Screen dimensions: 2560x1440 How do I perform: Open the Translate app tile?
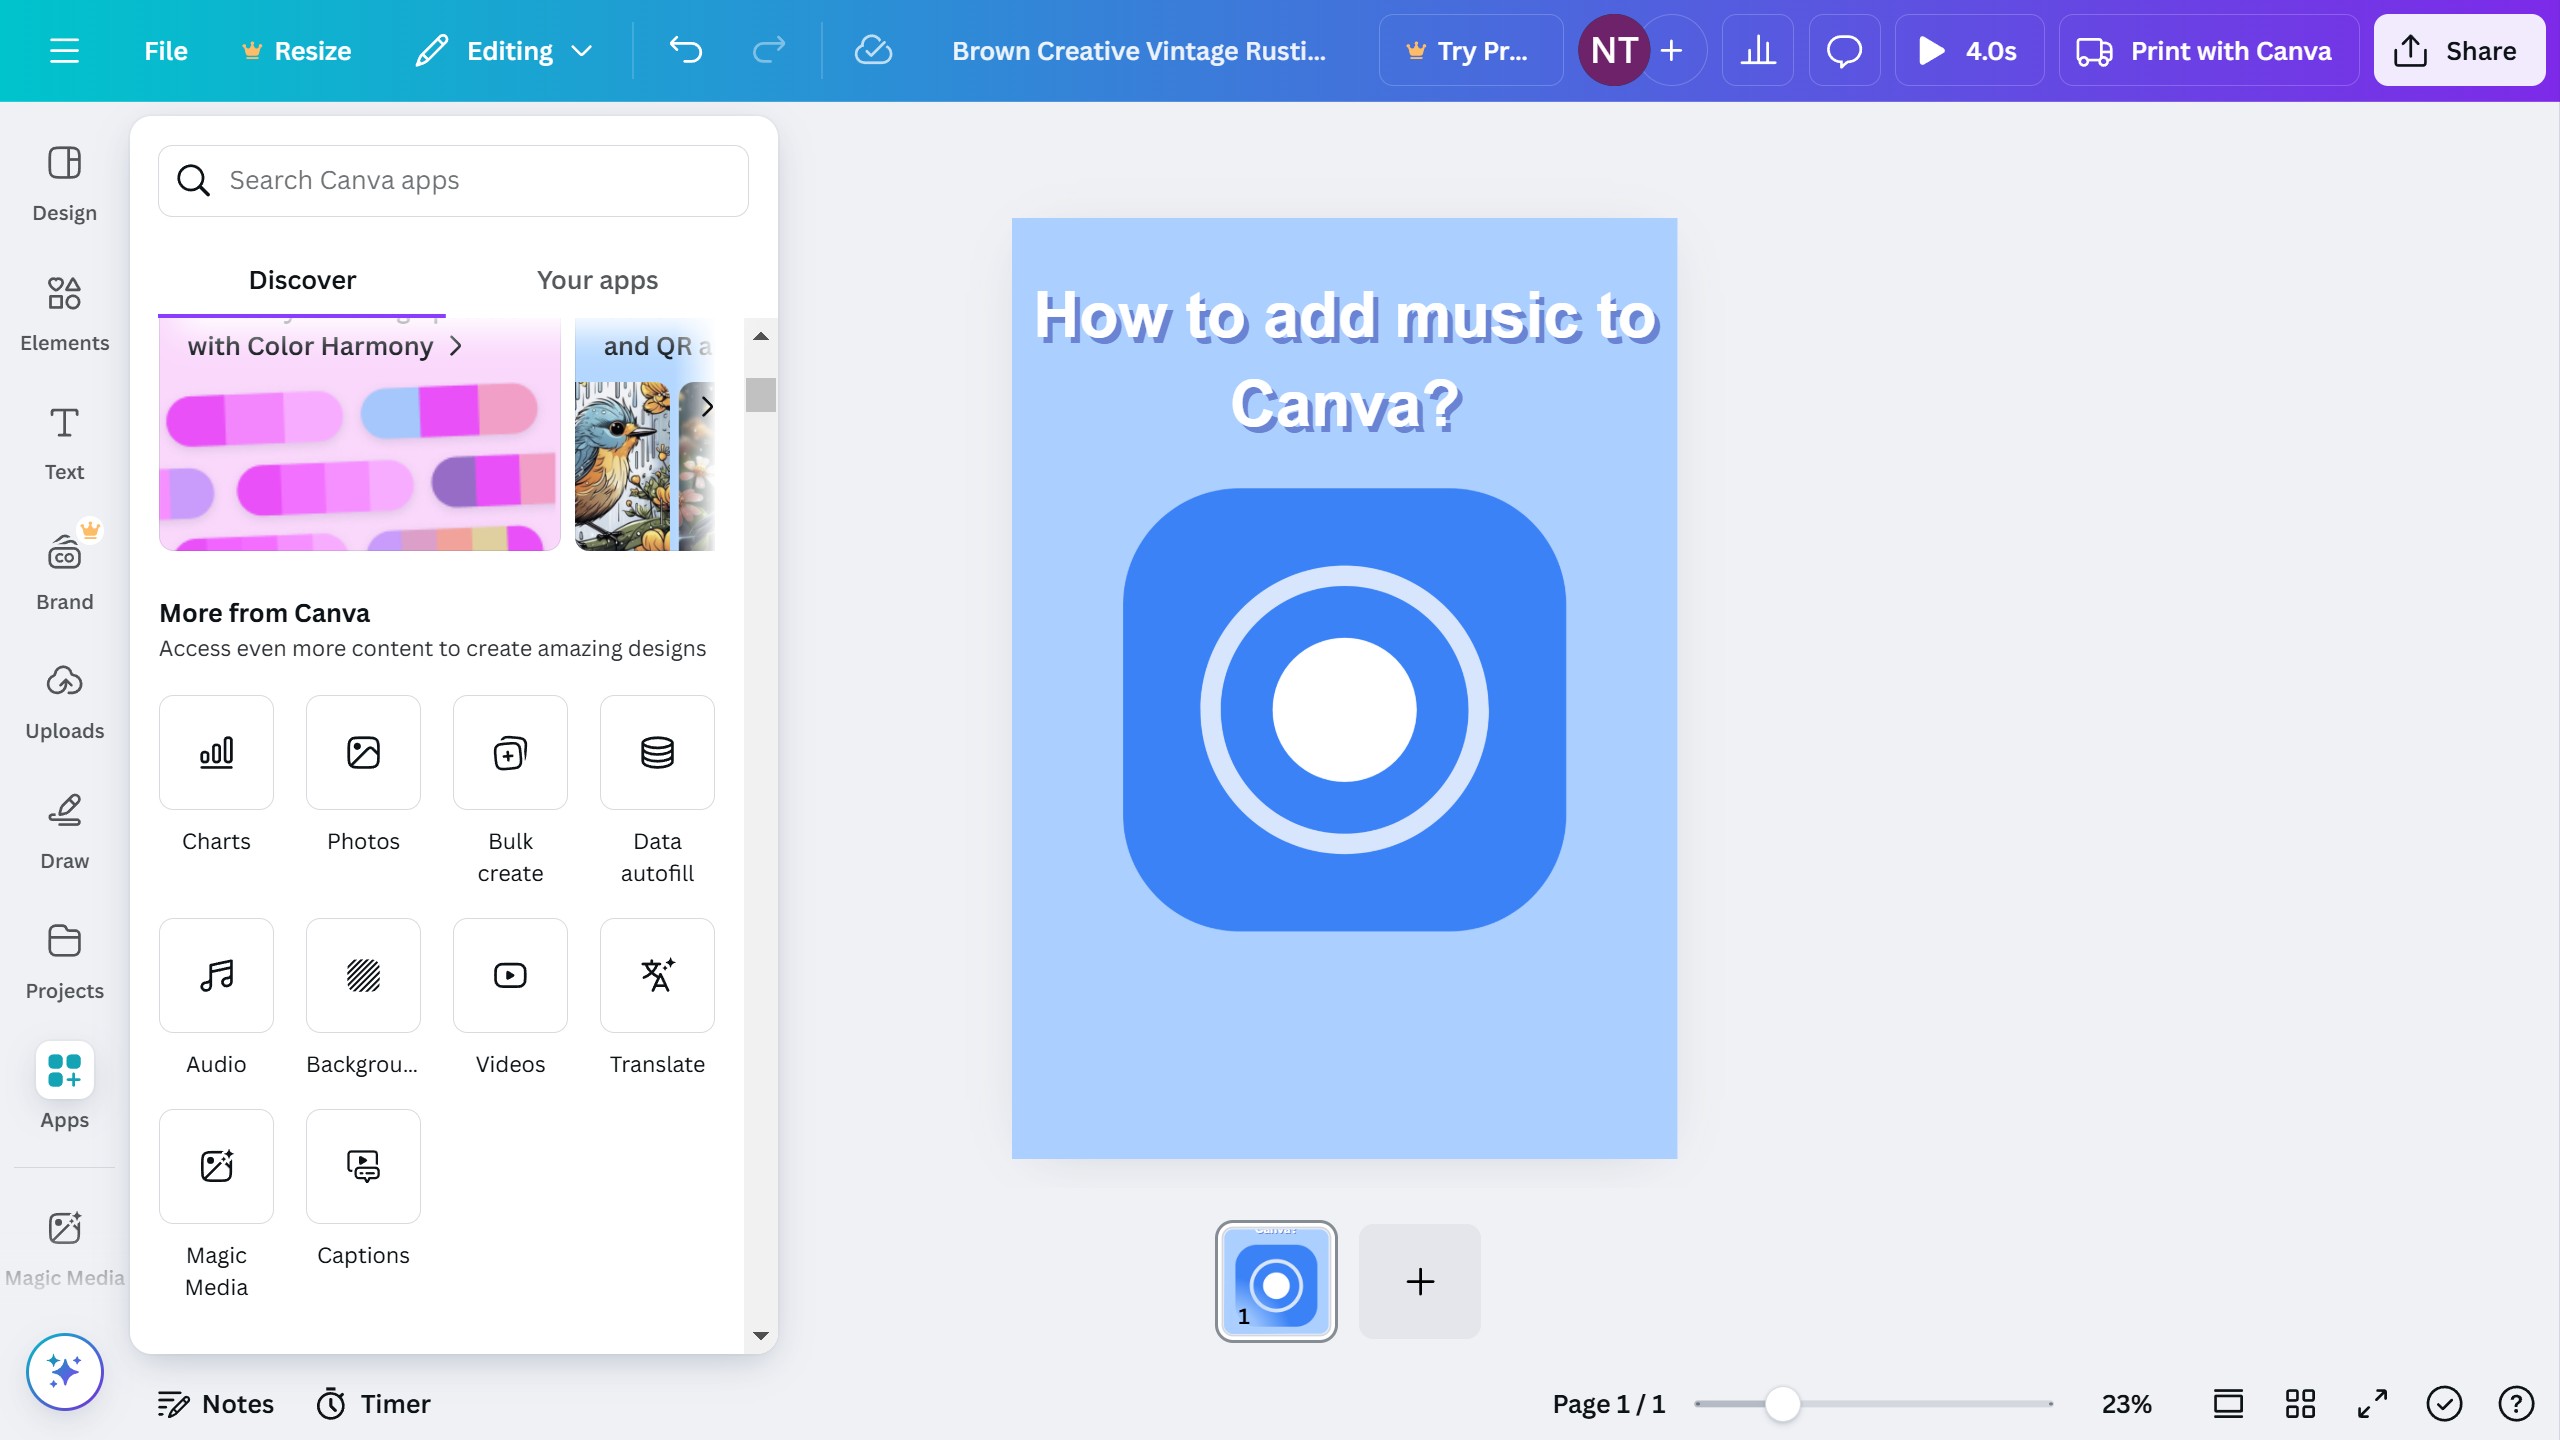(x=657, y=975)
